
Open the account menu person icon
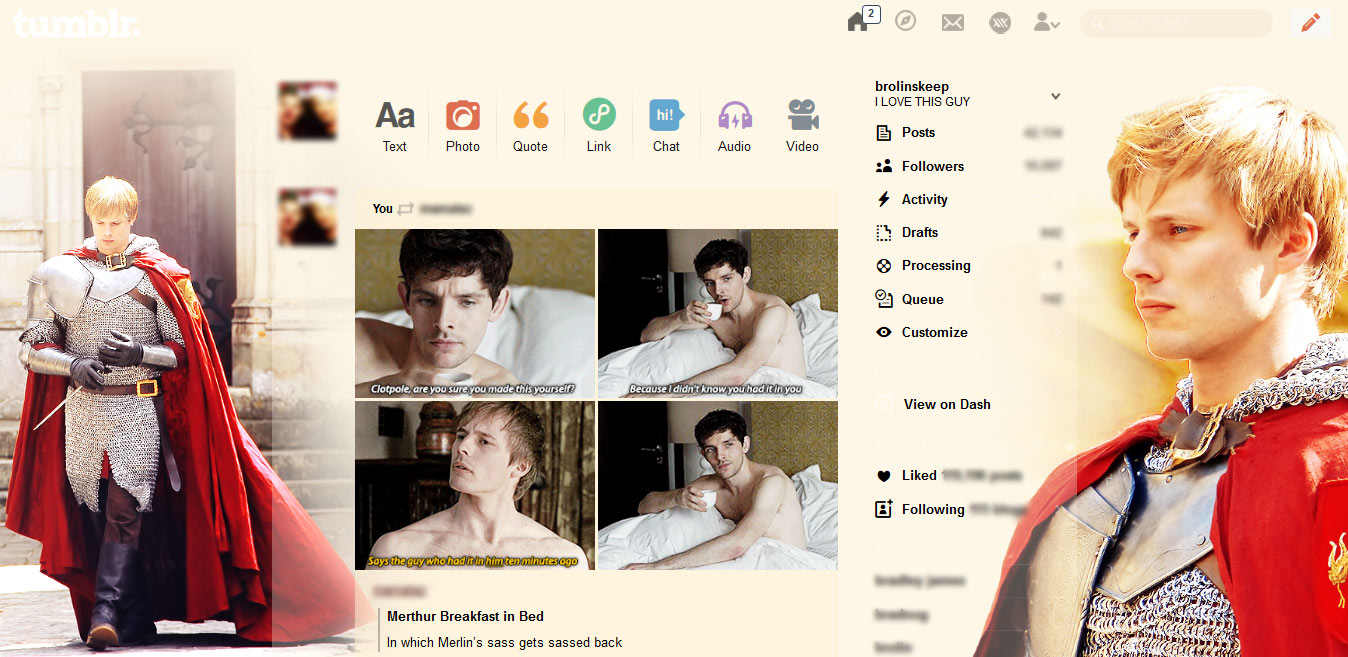pyautogui.click(x=1046, y=22)
